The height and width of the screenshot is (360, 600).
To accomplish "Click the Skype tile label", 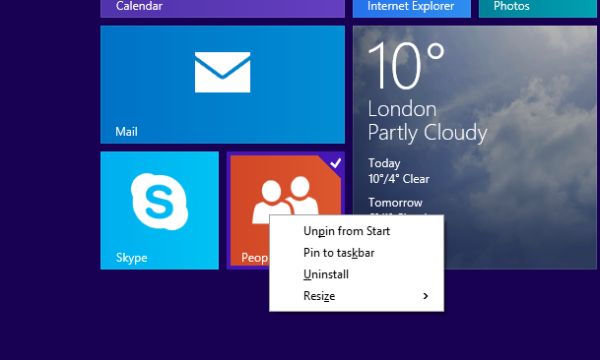I will (x=132, y=258).
